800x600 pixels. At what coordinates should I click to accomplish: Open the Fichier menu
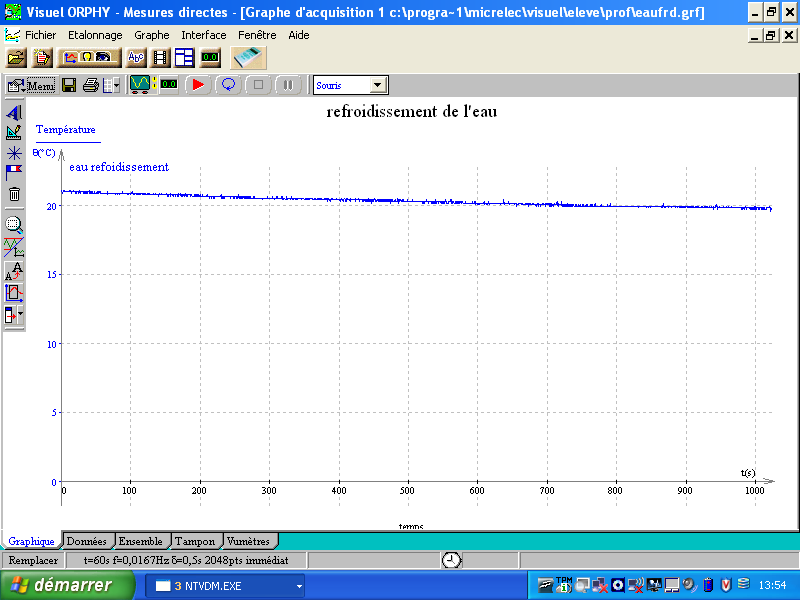click(40, 35)
